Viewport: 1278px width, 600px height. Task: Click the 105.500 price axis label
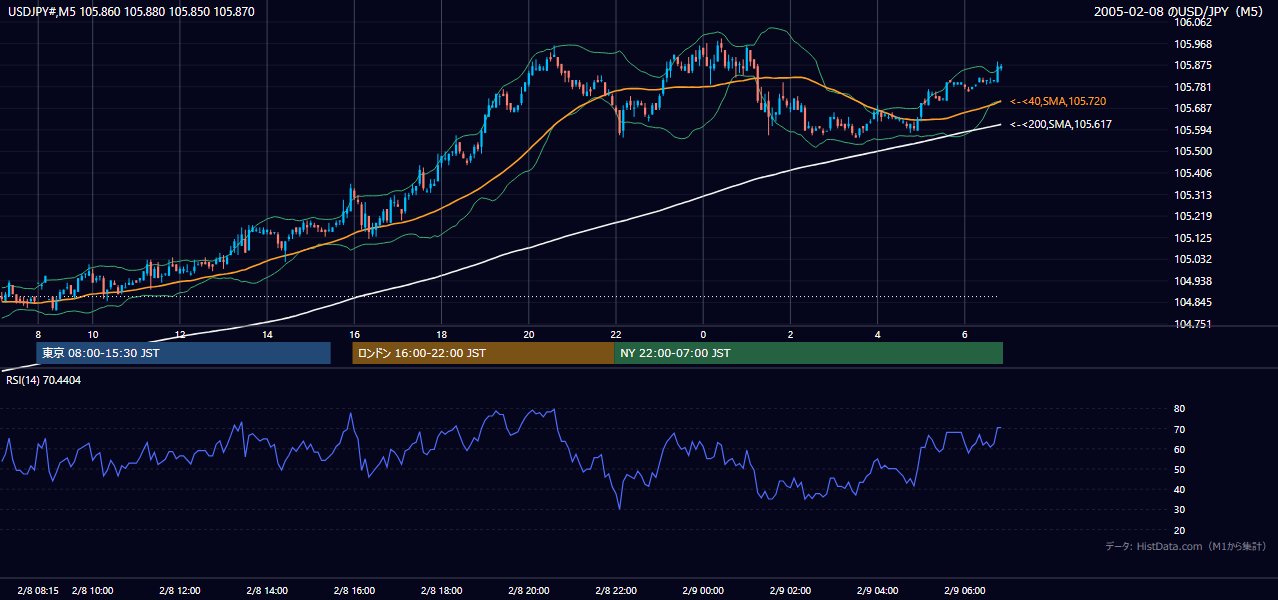click(1193, 151)
